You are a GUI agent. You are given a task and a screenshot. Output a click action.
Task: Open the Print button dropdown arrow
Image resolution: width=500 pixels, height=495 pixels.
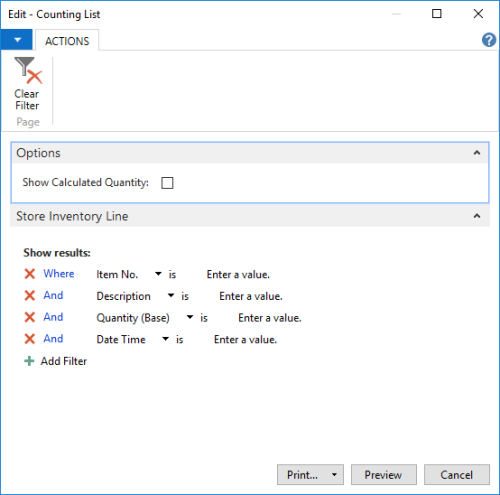tap(334, 475)
